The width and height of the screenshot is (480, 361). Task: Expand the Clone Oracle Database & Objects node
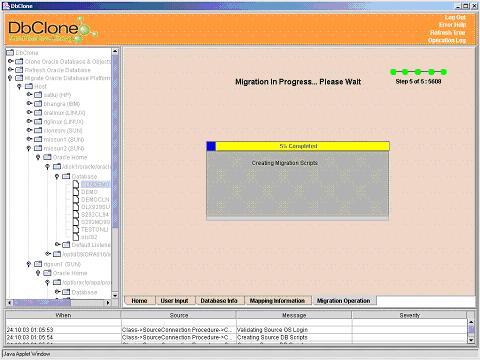(11, 61)
